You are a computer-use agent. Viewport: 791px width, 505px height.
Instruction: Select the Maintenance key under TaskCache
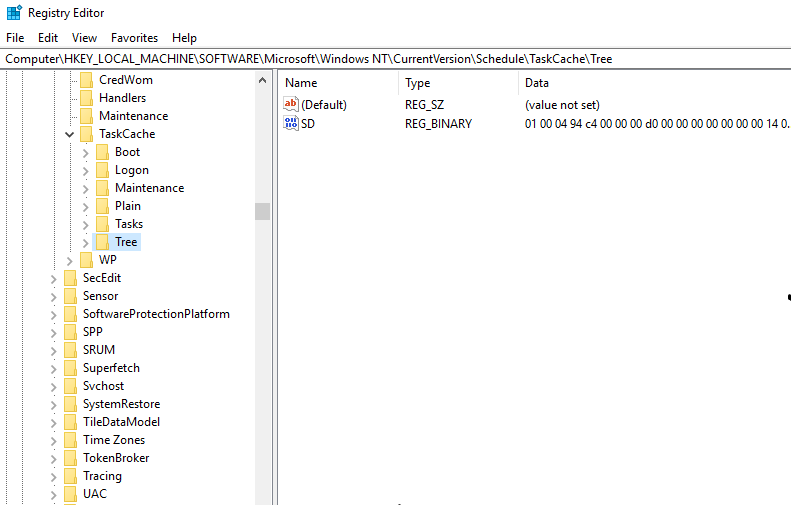(x=149, y=188)
